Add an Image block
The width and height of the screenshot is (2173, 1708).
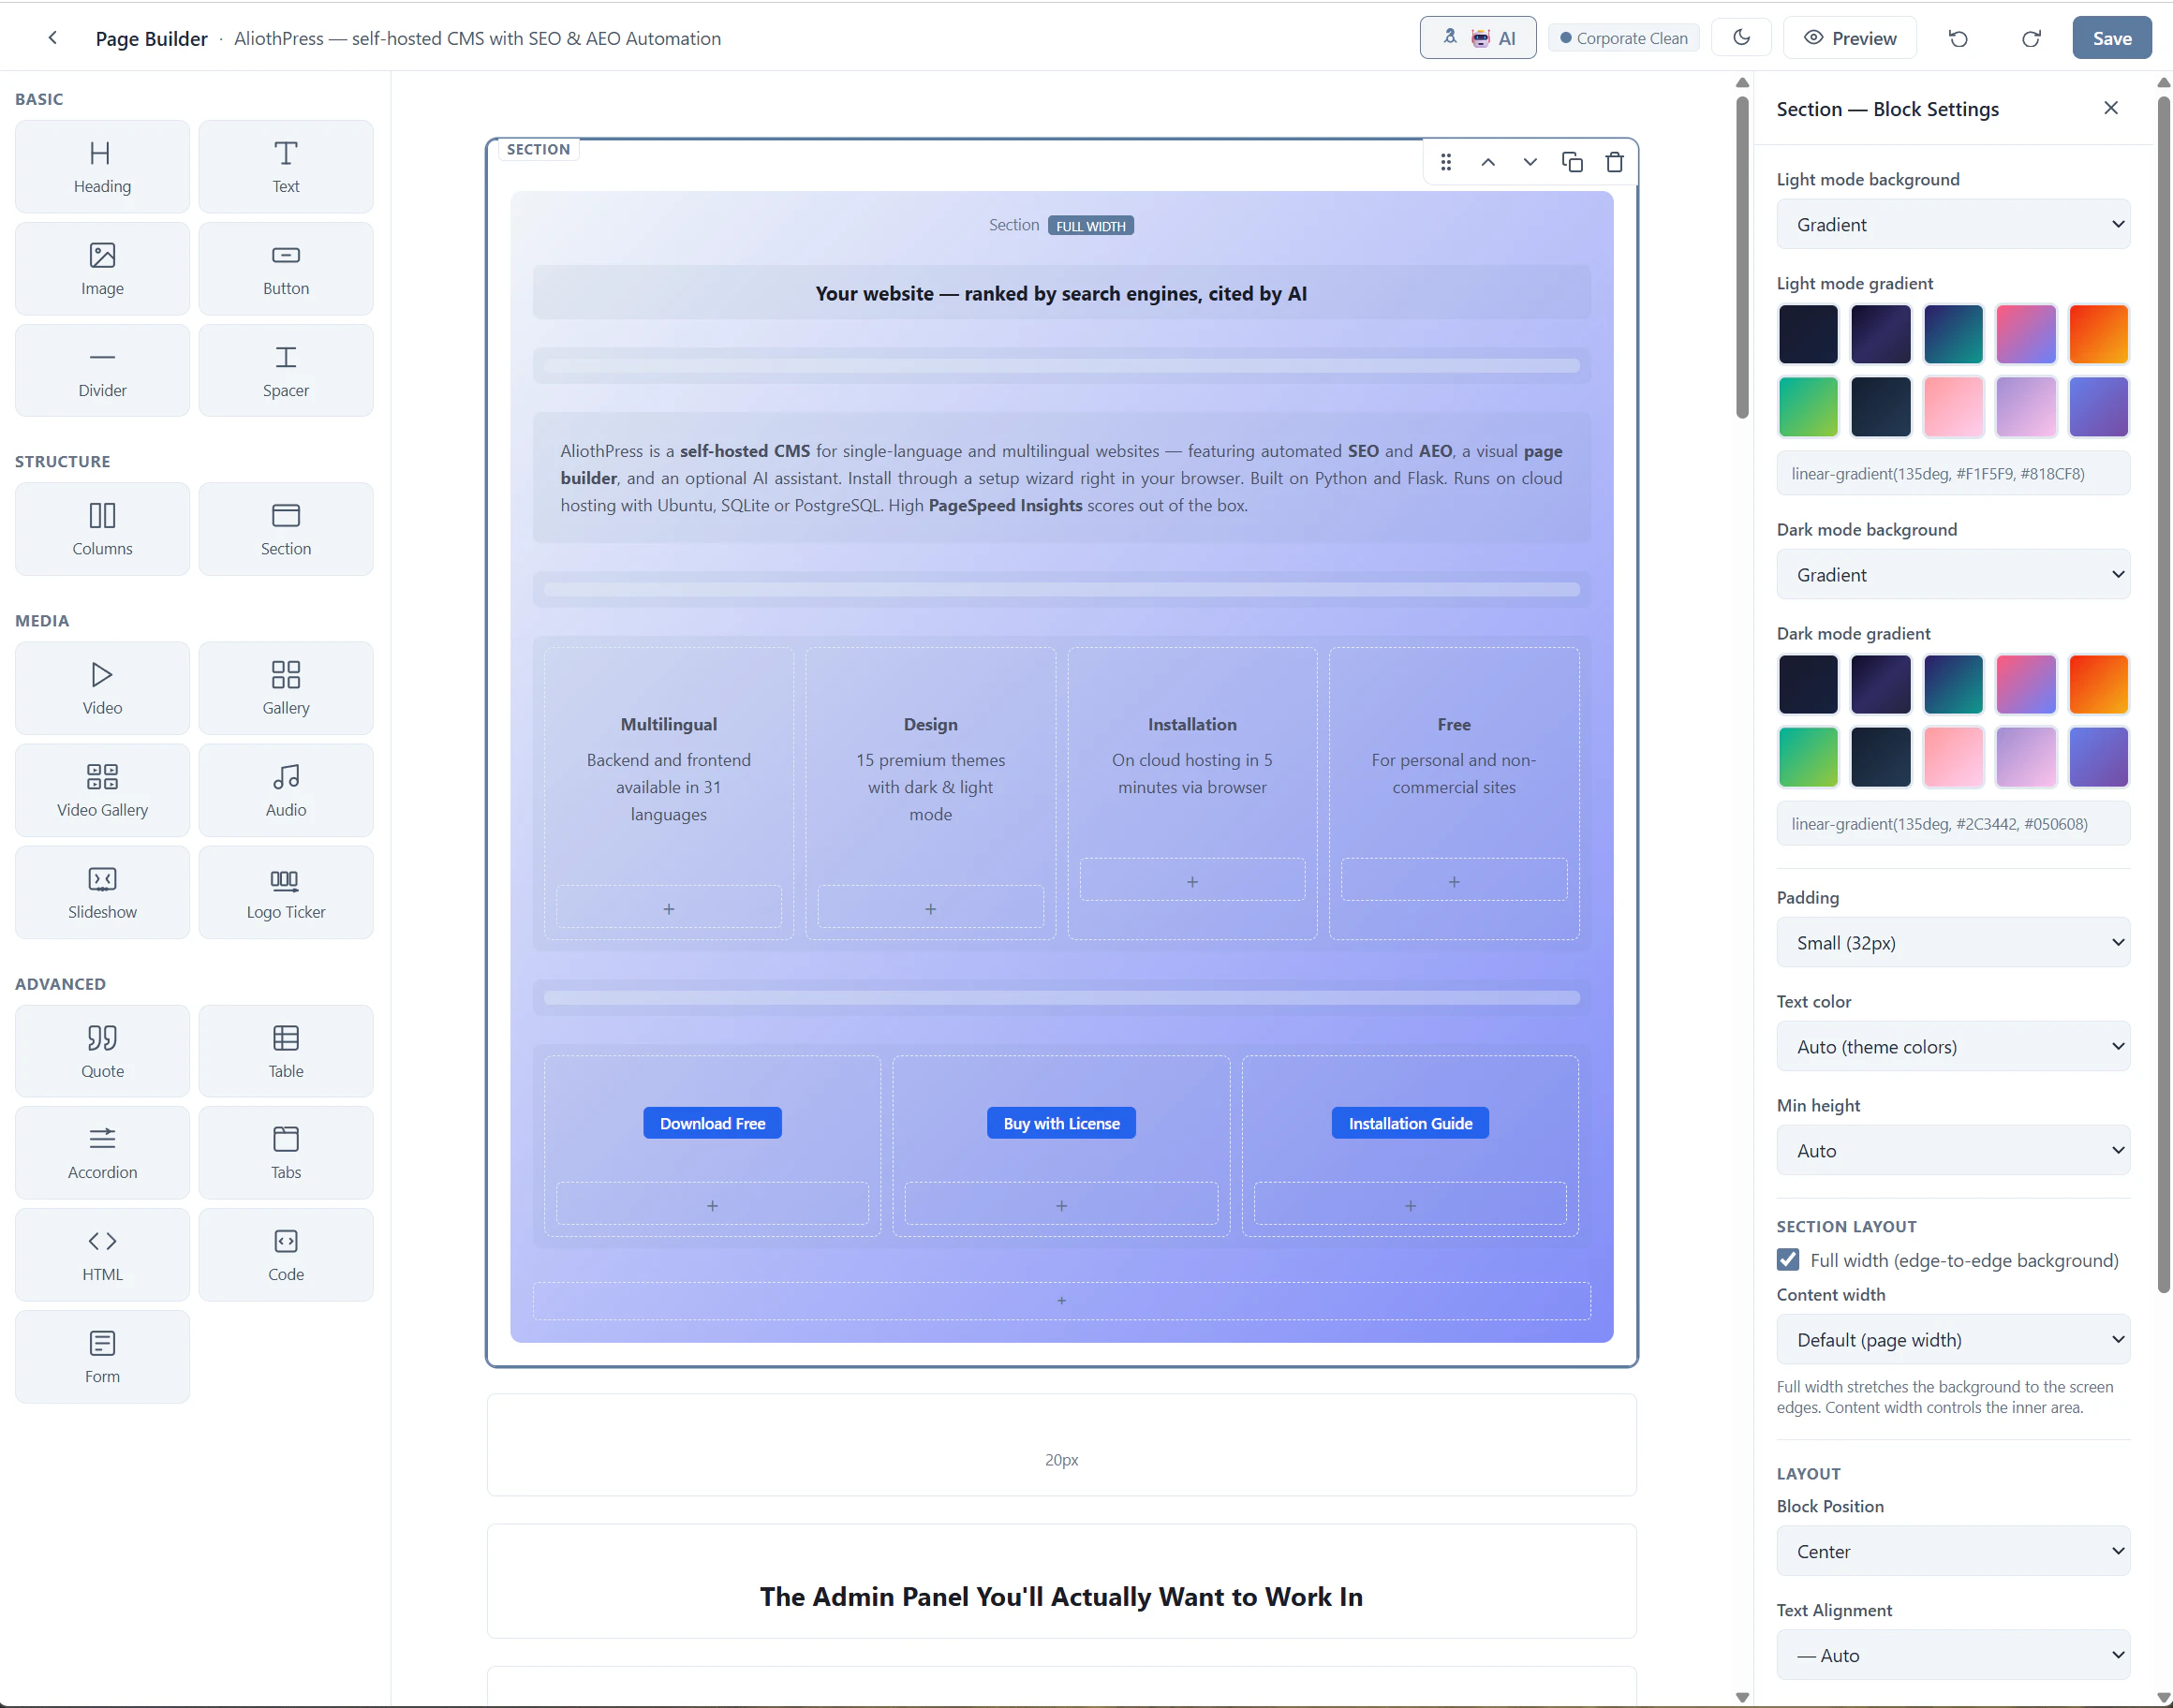point(101,268)
